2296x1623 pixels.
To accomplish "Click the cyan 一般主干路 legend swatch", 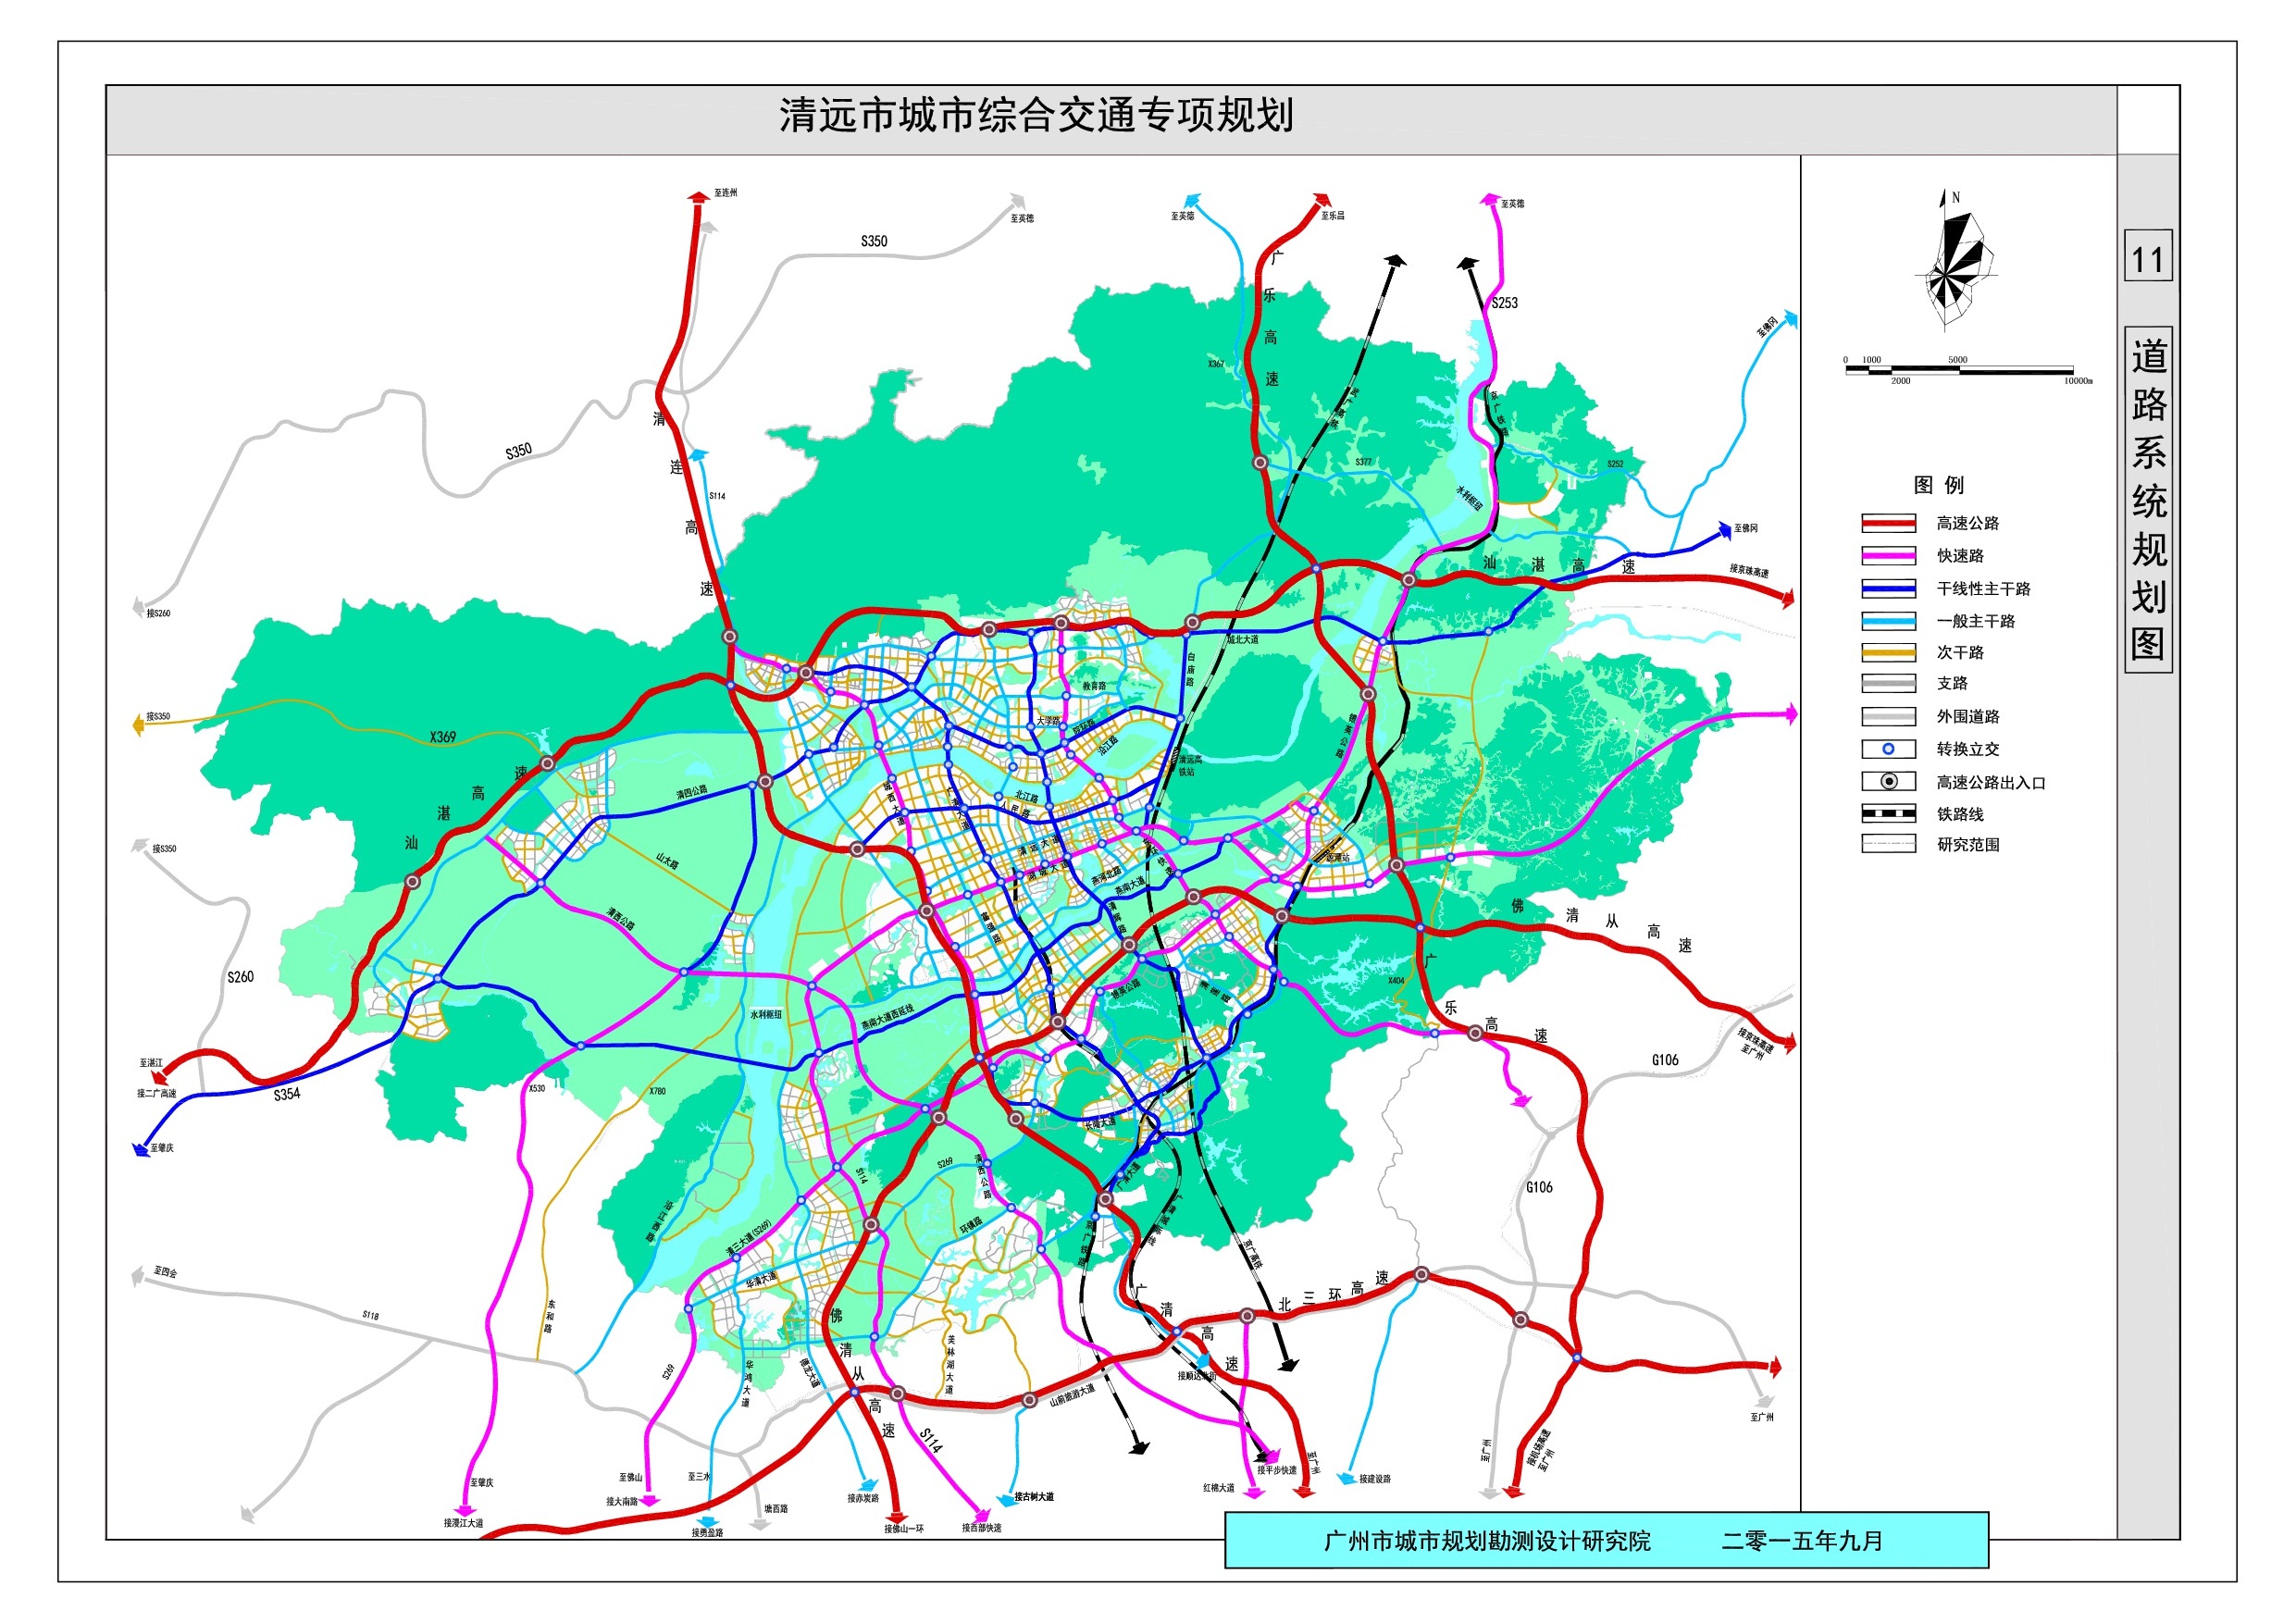I will click(1888, 621).
